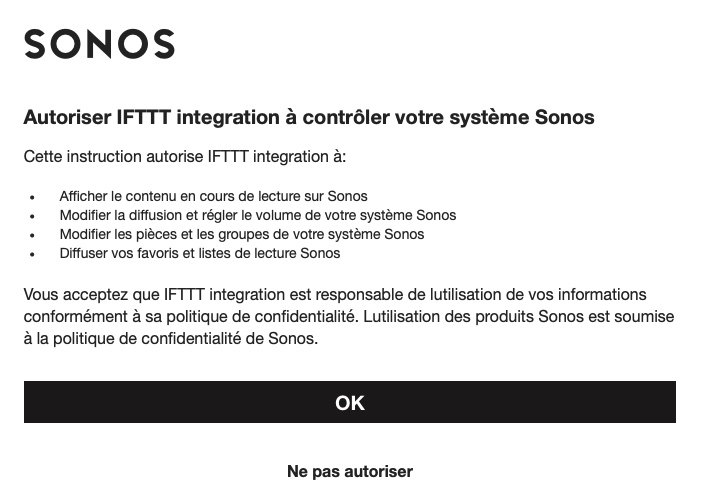Confirm authorization with the OK button
Image resolution: width=701 pixels, height=502 pixels.
pyautogui.click(x=350, y=402)
